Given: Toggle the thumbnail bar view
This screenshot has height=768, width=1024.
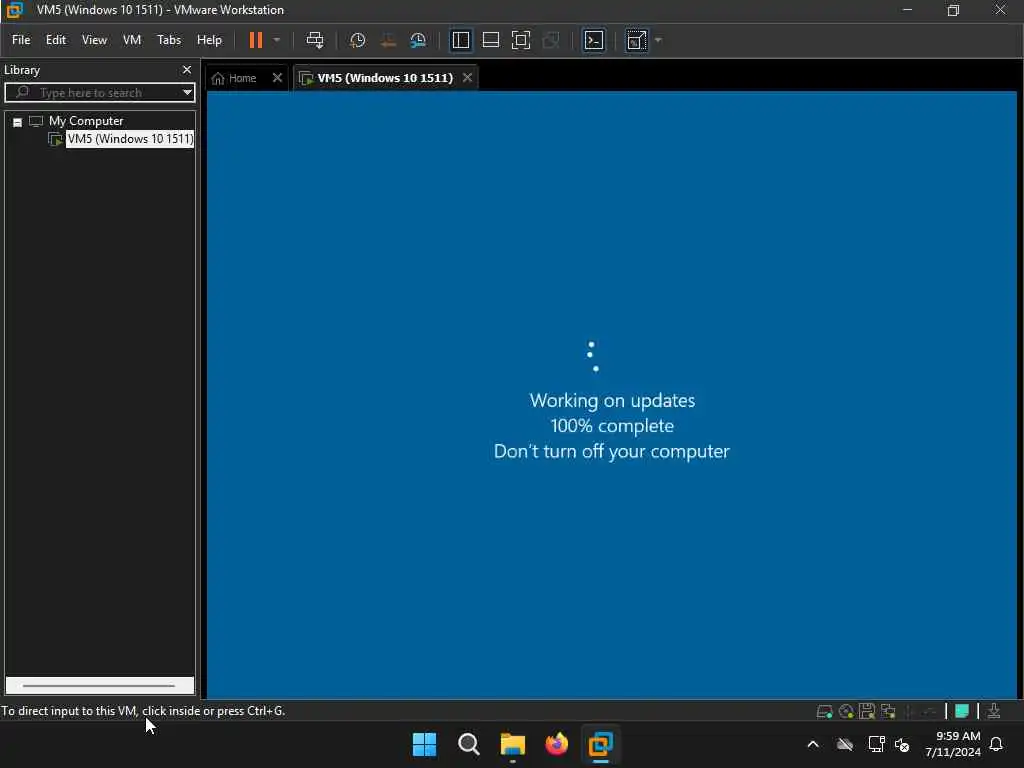Looking at the screenshot, I should (490, 40).
